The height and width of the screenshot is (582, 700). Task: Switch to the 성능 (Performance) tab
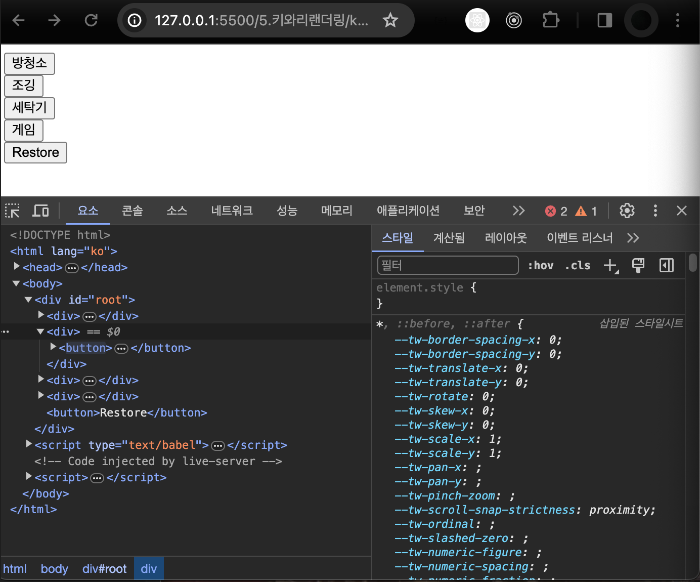(287, 211)
